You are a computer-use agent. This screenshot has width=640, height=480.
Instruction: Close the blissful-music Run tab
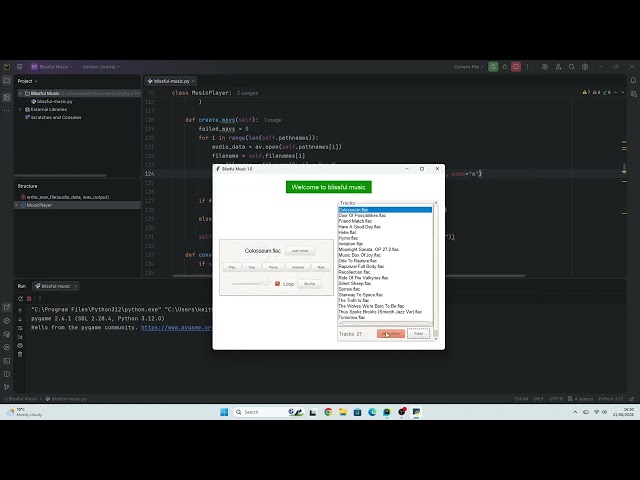coord(76,286)
